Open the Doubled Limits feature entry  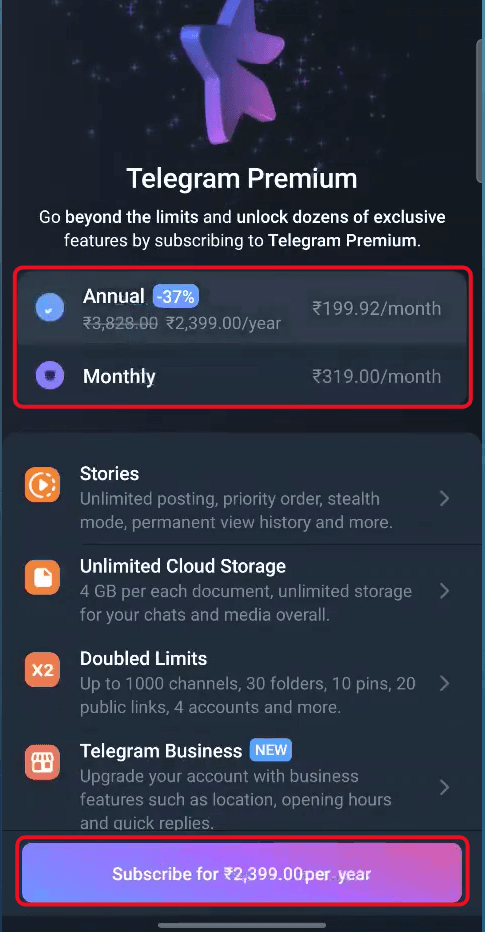click(x=242, y=683)
